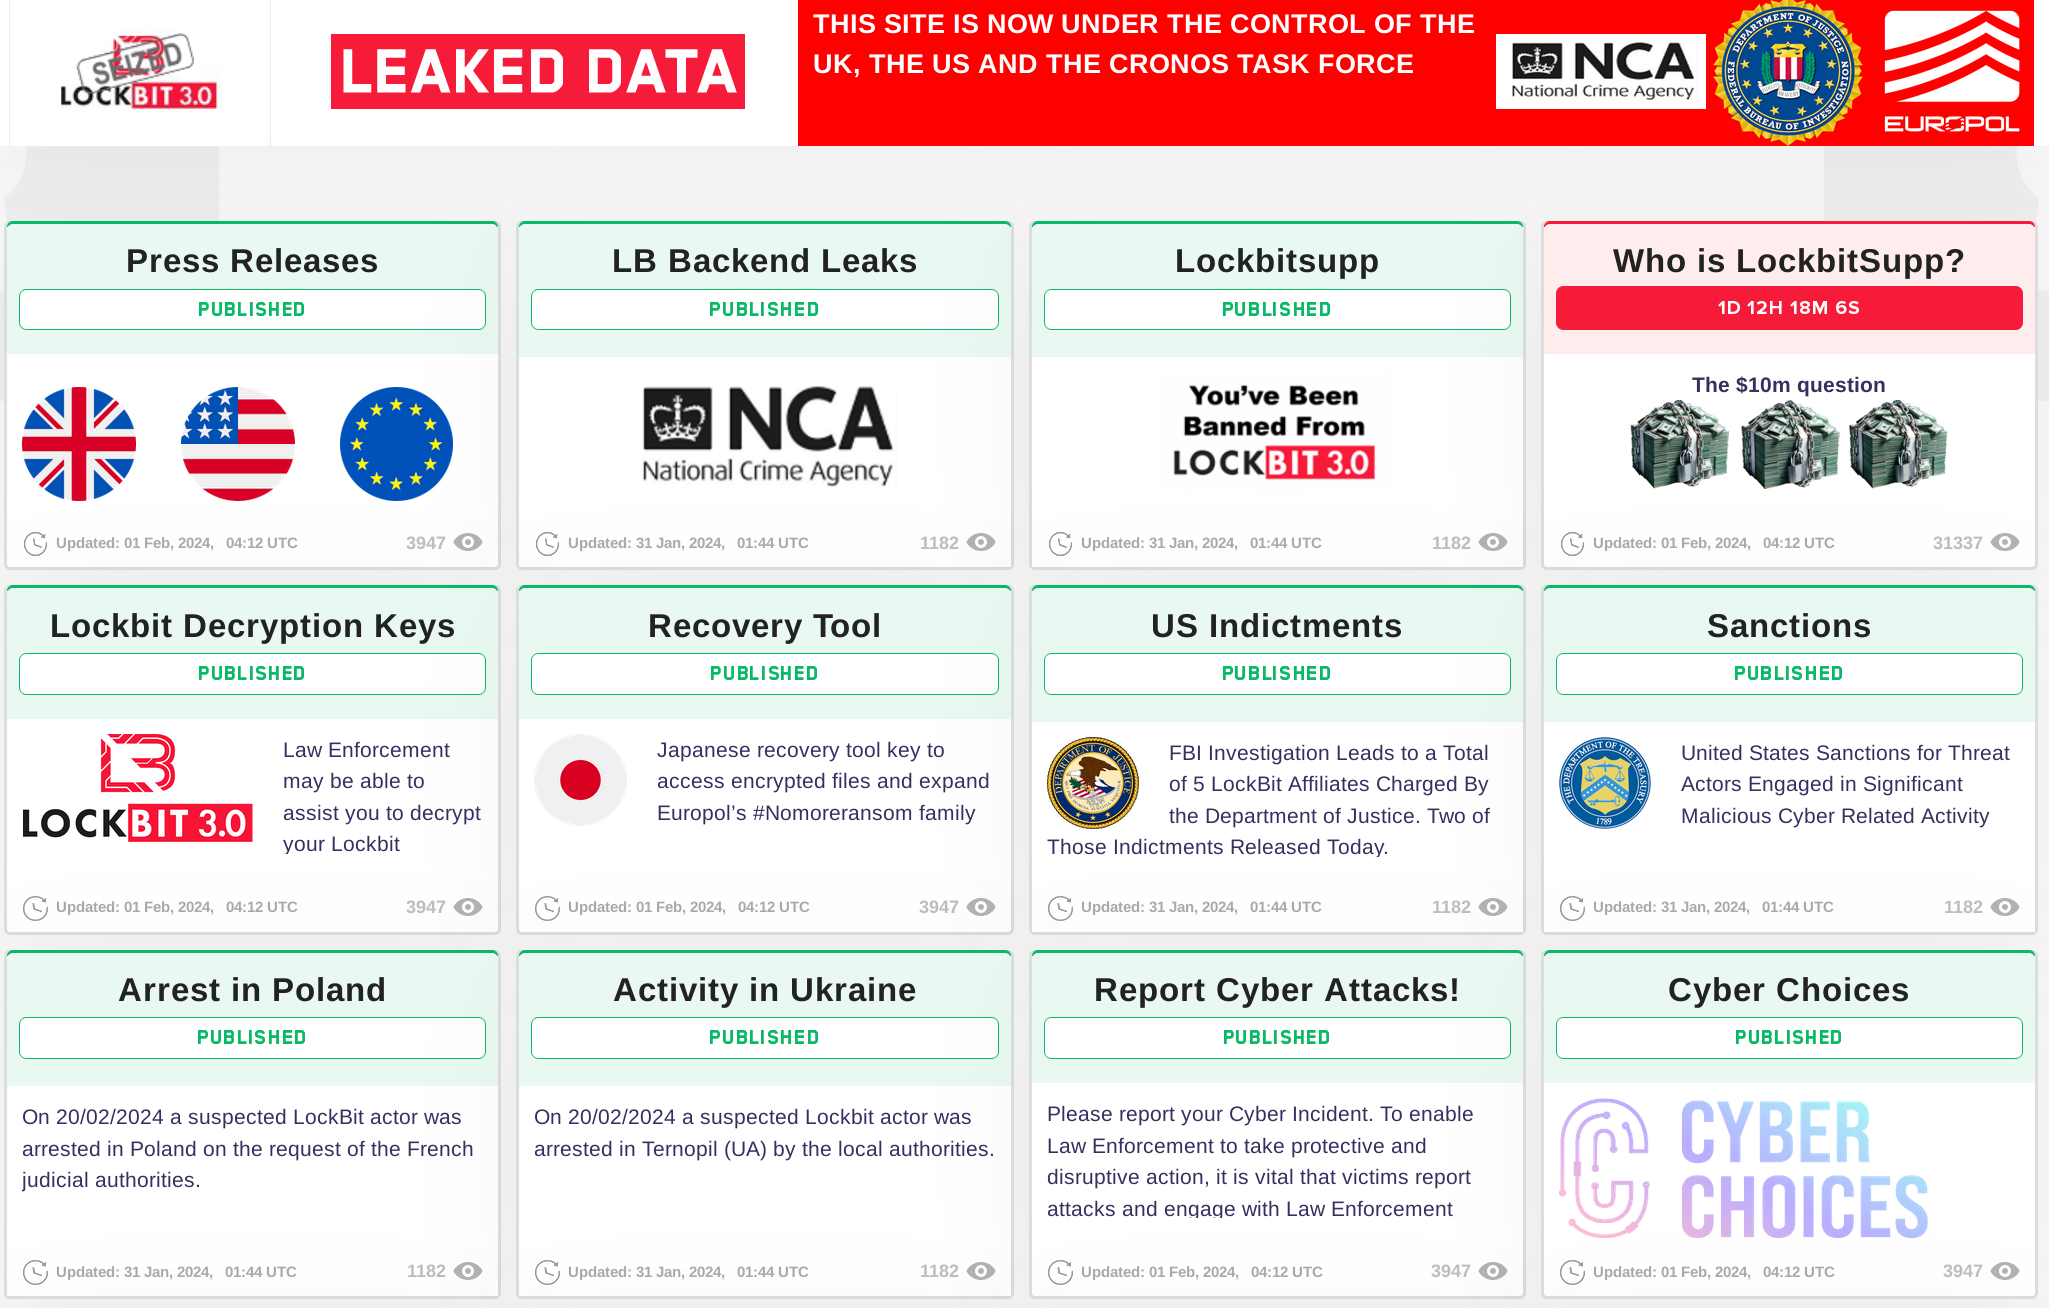
Task: Open the Who is LockbitSupp? tile header
Action: tap(1788, 260)
